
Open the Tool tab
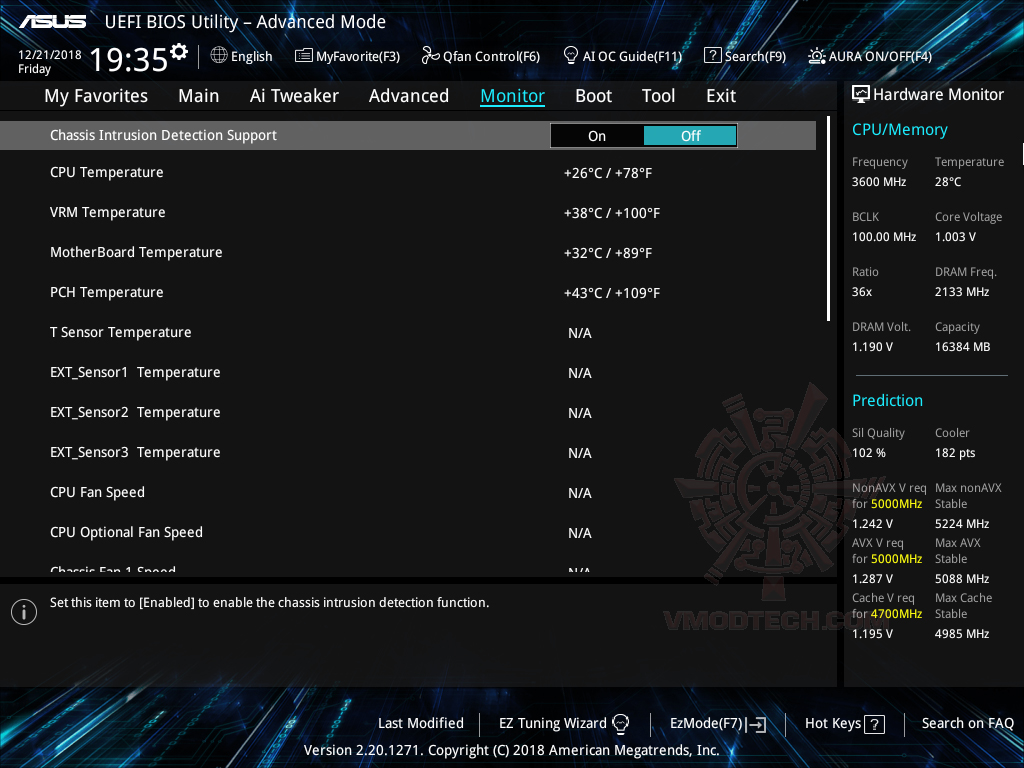point(658,96)
